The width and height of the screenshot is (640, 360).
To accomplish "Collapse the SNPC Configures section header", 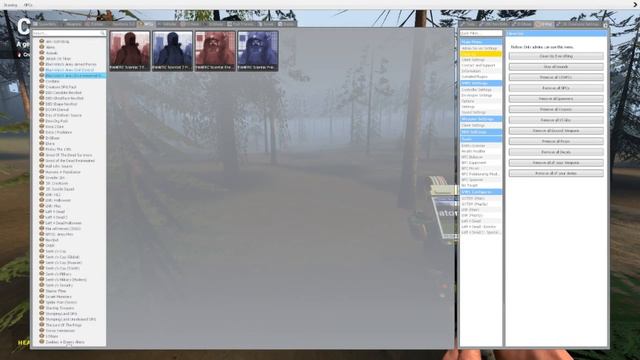I will coord(481,192).
